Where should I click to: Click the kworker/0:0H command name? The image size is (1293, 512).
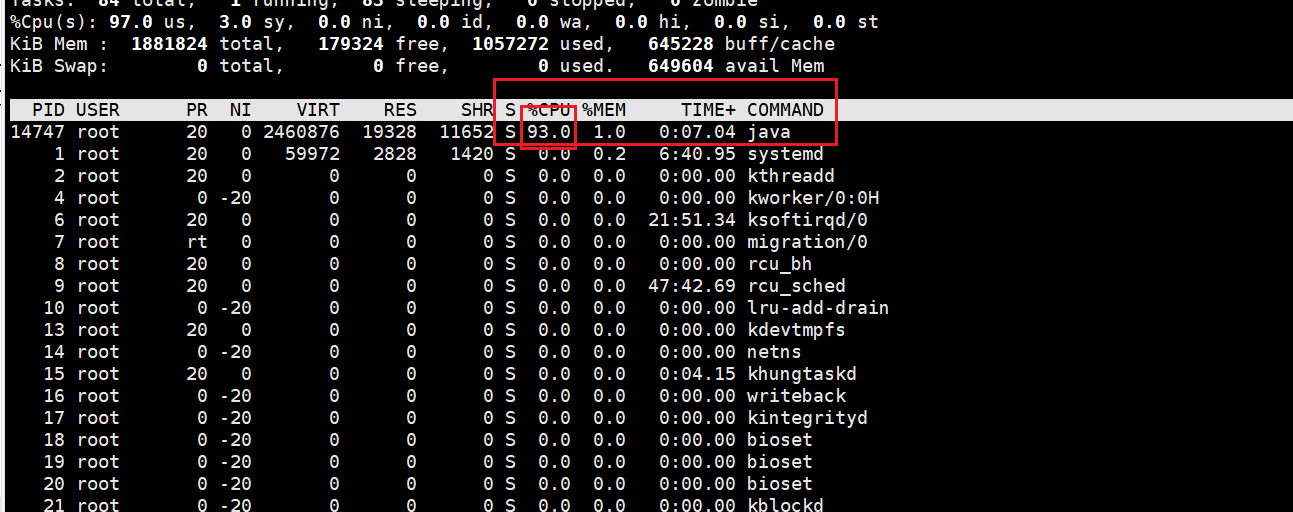pyautogui.click(x=813, y=198)
